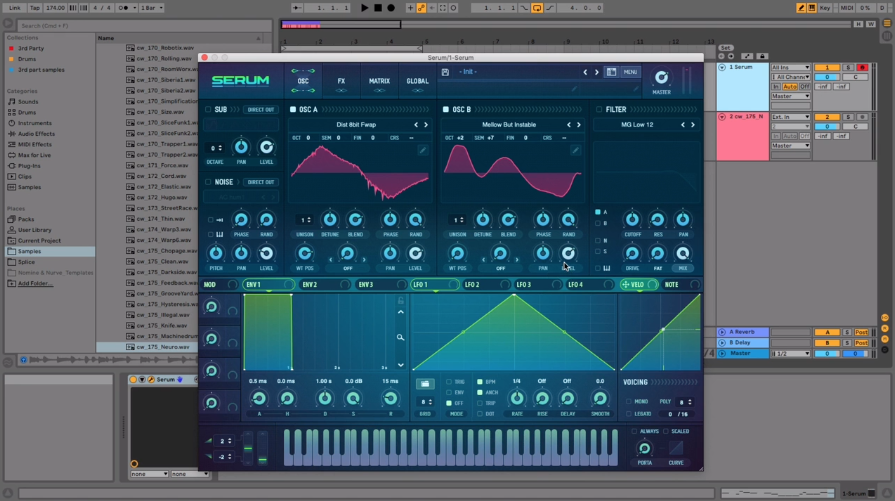Click the Ableton Stop button
This screenshot has width=895, height=501.
[x=378, y=8]
